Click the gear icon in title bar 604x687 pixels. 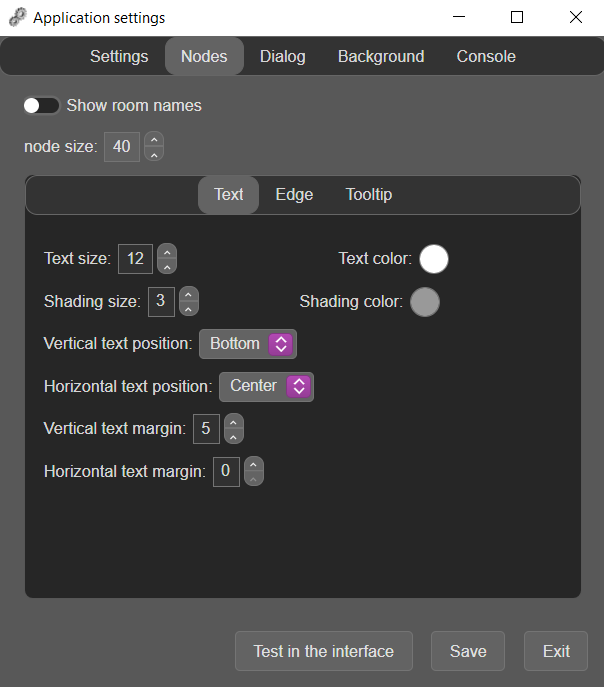18,18
